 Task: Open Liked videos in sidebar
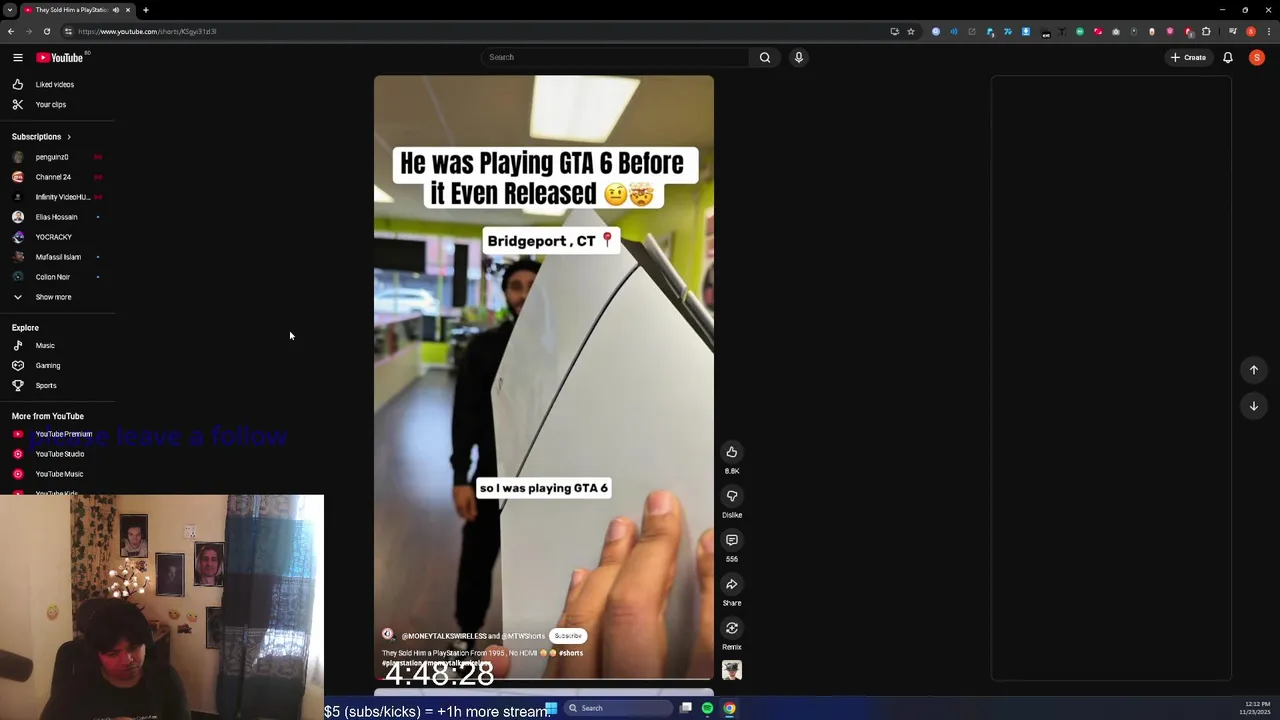tap(57, 84)
